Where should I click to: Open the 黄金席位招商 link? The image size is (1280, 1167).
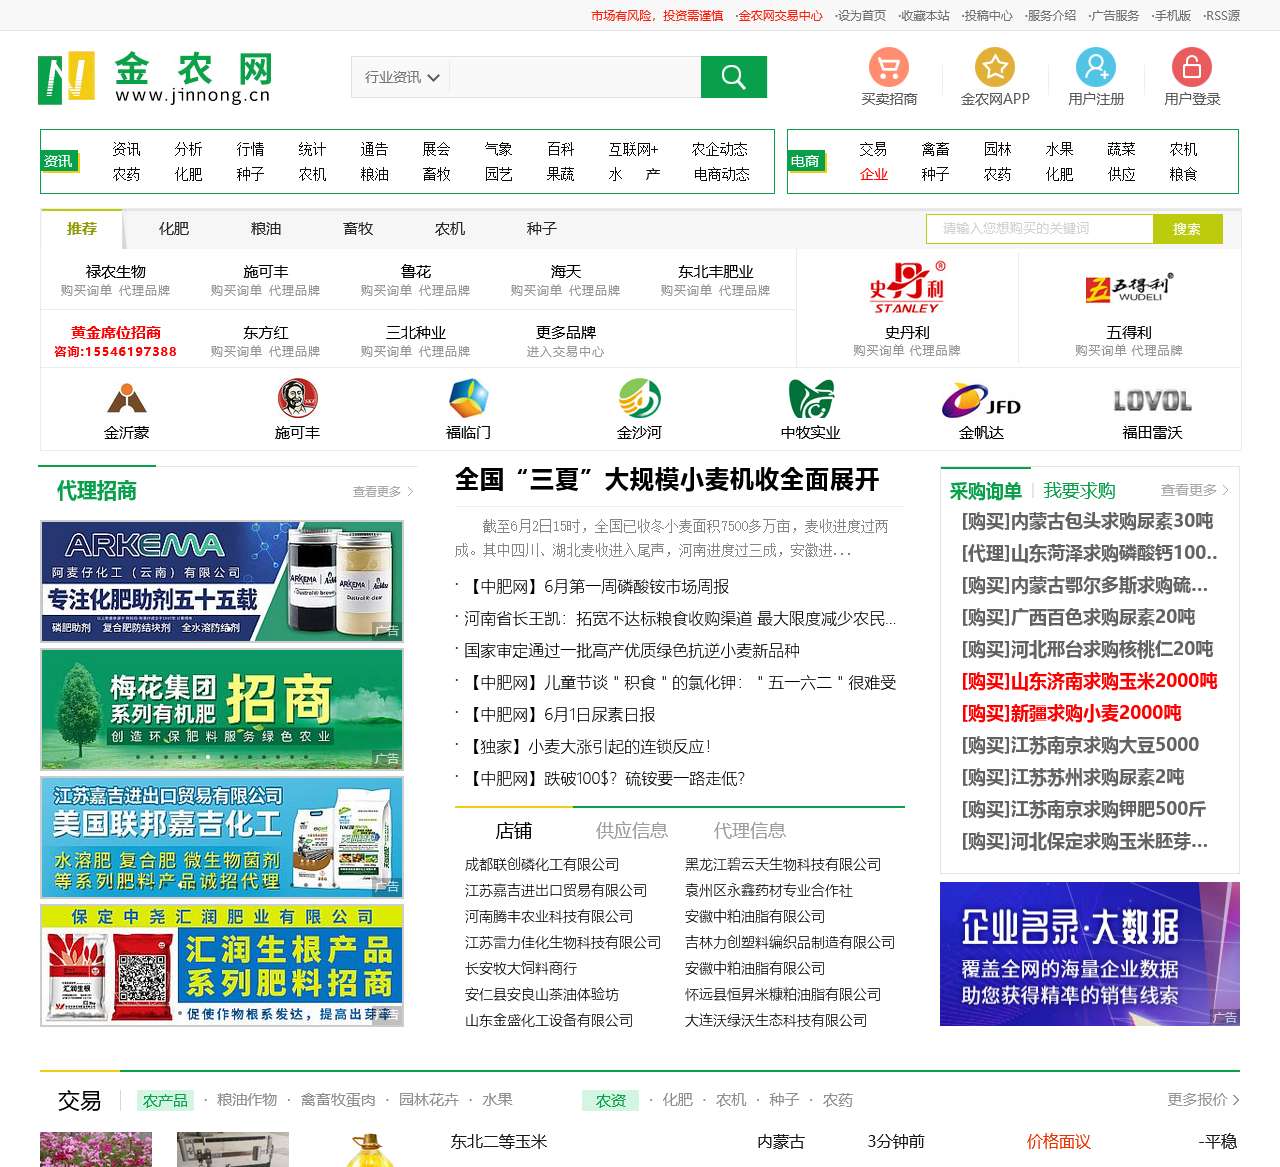coord(116,333)
